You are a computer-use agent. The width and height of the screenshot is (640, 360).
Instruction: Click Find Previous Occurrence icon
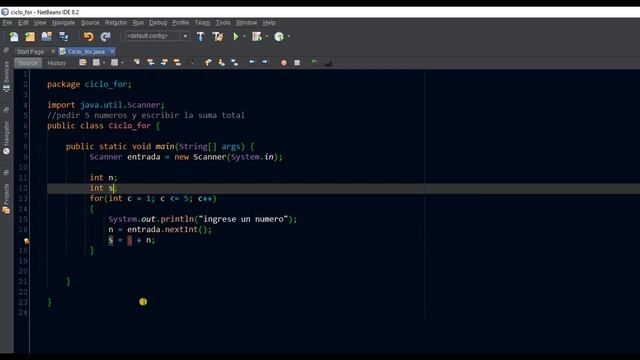(151, 62)
